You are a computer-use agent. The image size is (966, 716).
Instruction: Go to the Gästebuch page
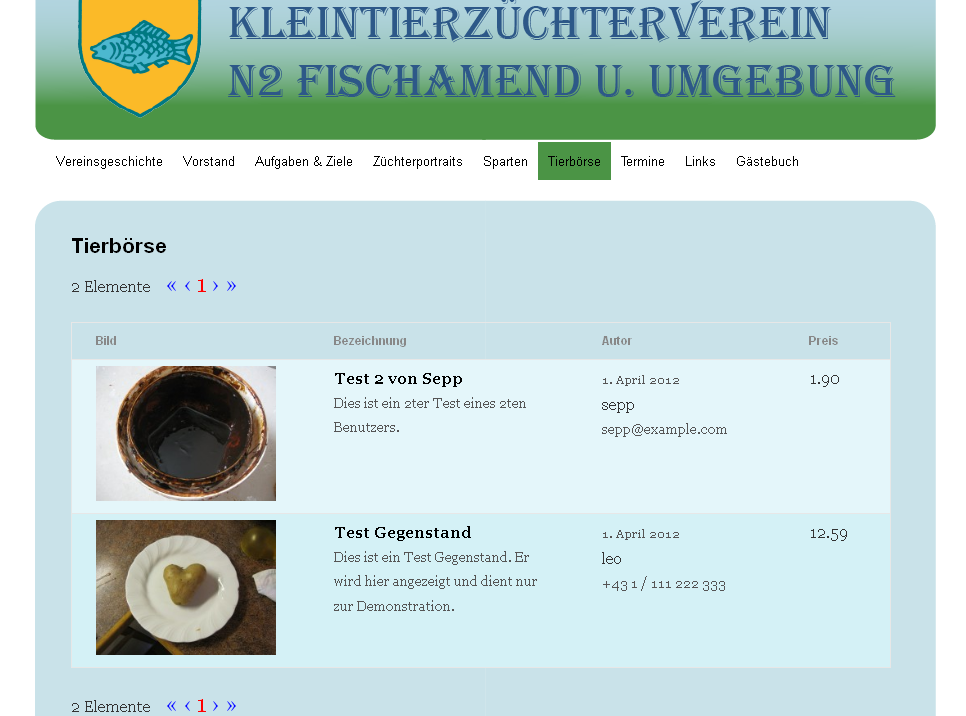tap(767, 161)
